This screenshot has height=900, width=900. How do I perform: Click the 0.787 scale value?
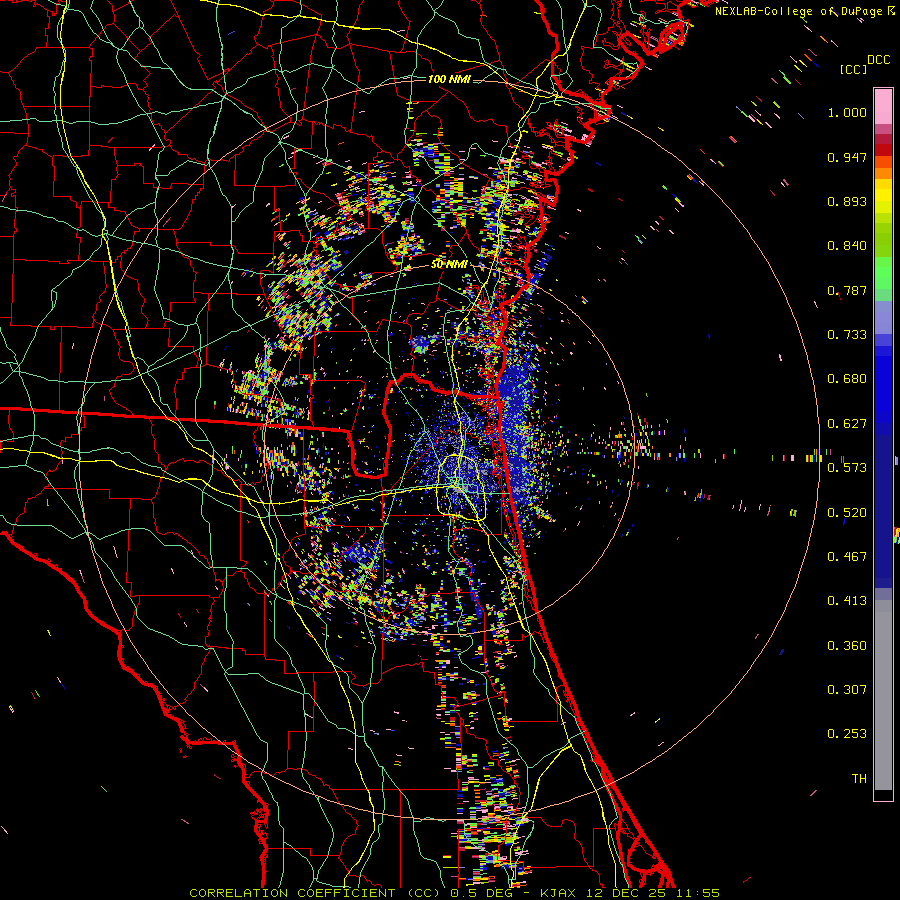point(847,290)
